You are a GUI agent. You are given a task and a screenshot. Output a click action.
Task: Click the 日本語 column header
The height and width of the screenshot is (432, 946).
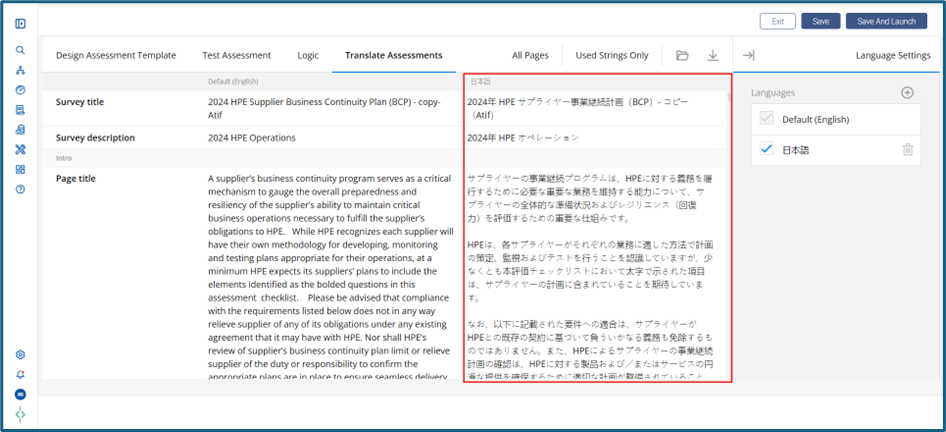(480, 81)
